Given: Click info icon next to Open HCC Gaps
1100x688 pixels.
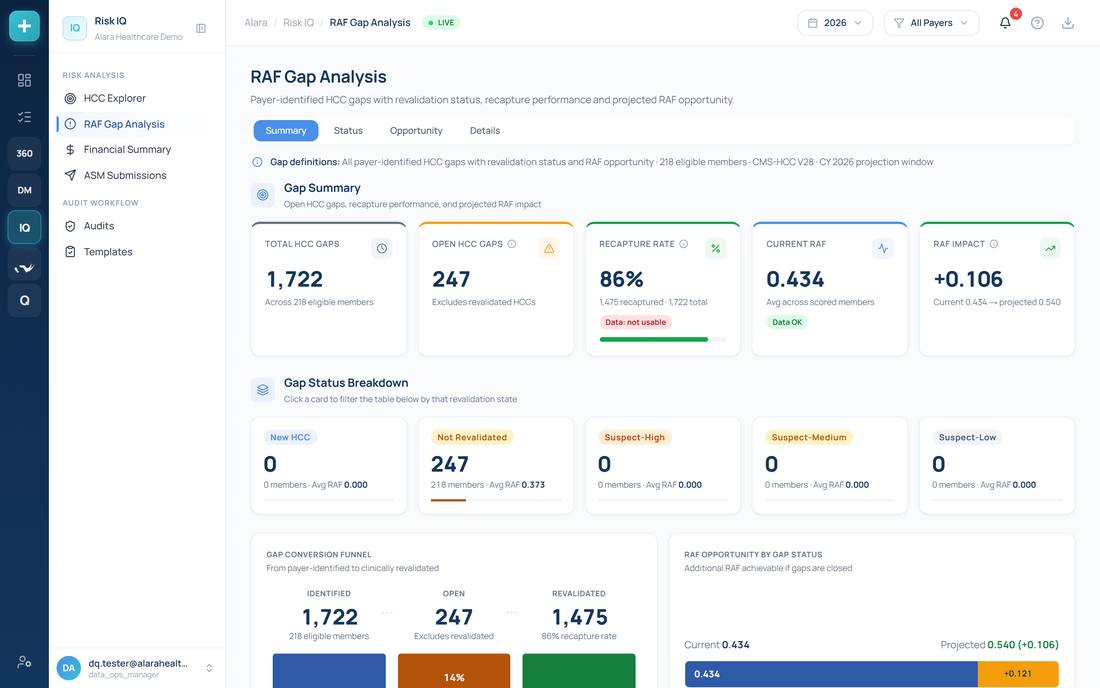Looking at the screenshot, I should (x=511, y=244).
